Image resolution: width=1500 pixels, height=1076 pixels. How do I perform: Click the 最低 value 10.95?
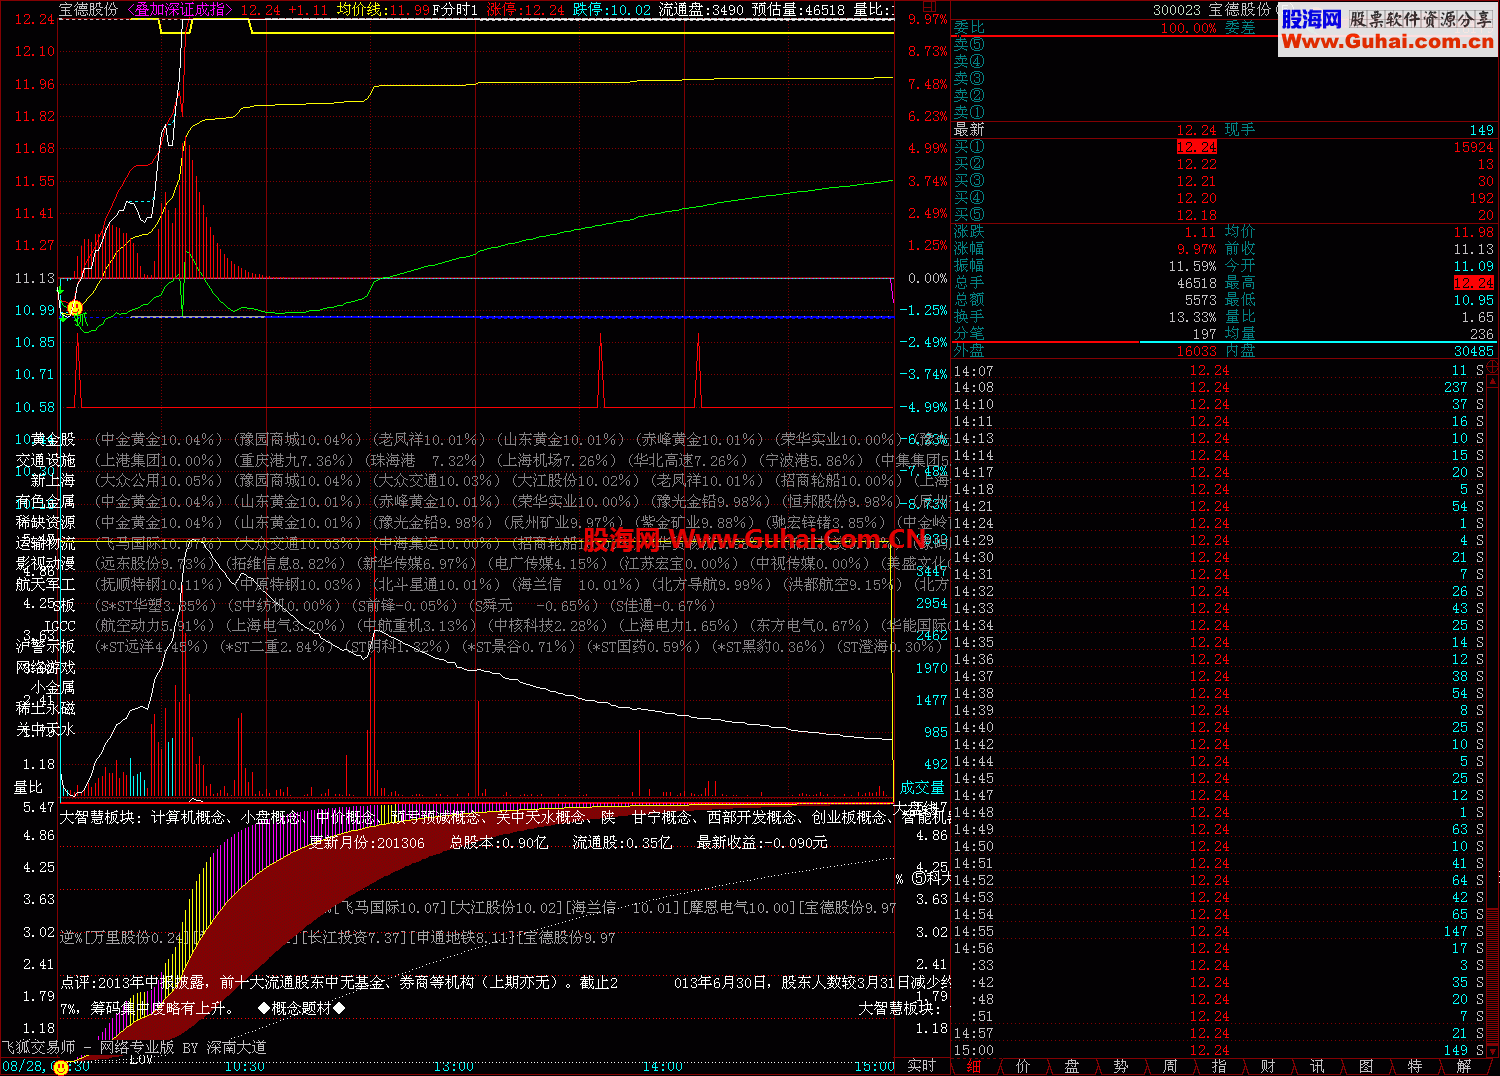(x=1474, y=300)
